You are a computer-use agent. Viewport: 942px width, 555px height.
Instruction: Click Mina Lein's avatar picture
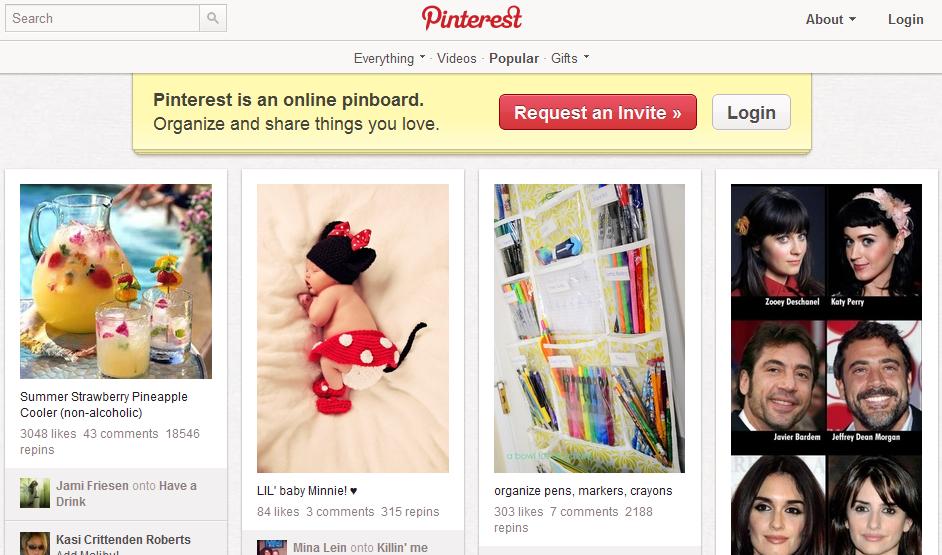pyautogui.click(x=272, y=547)
